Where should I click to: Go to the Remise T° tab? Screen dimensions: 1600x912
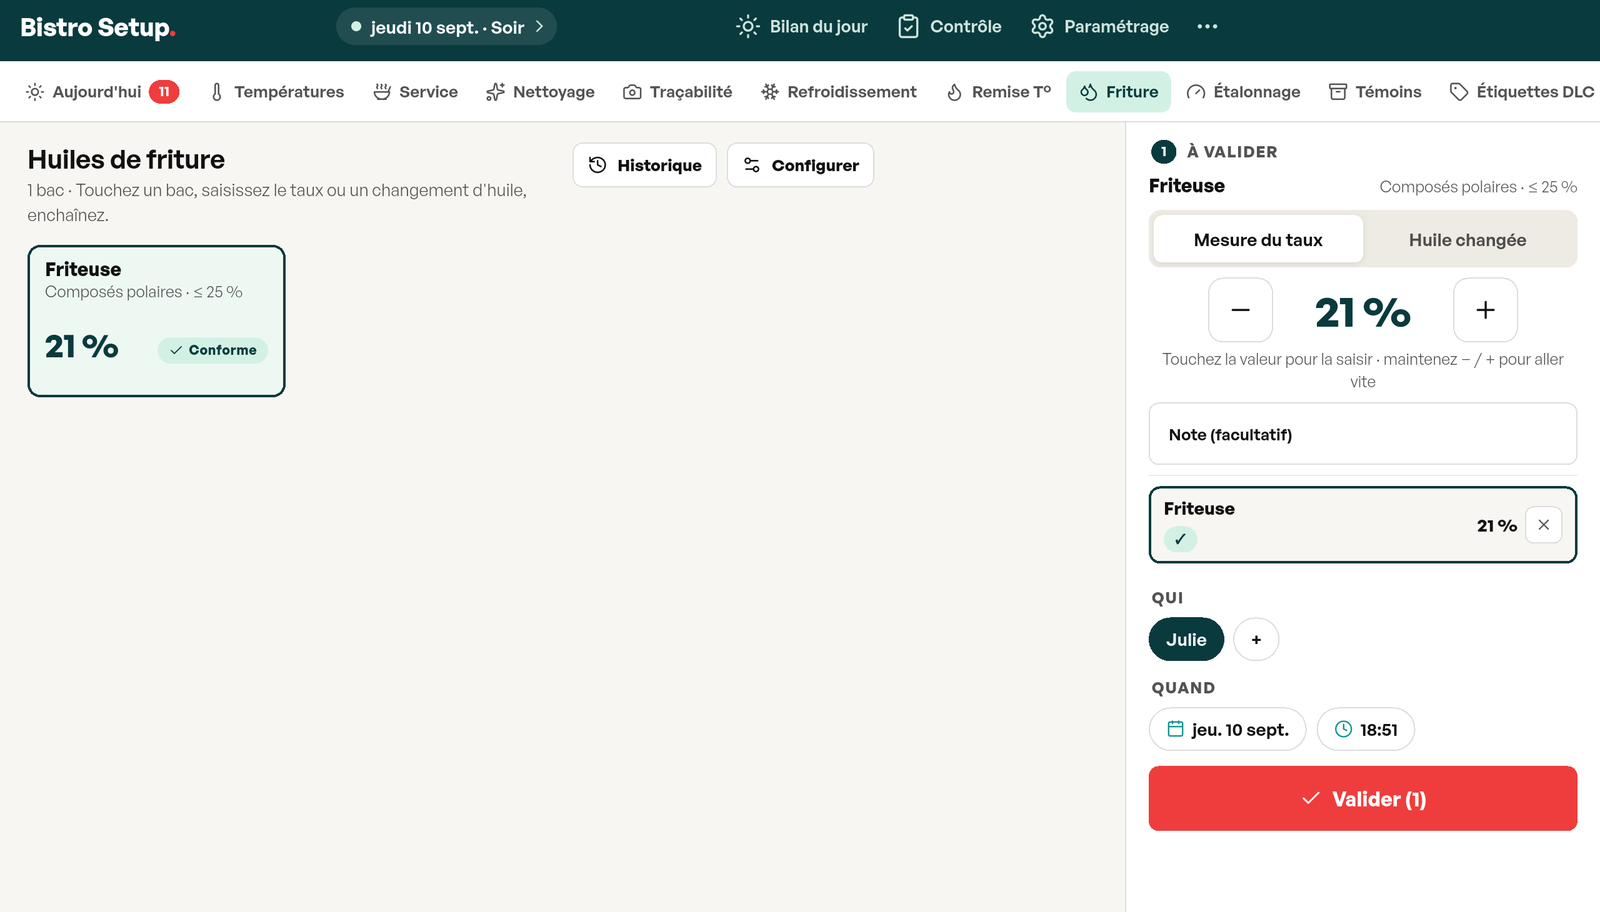pos(998,92)
